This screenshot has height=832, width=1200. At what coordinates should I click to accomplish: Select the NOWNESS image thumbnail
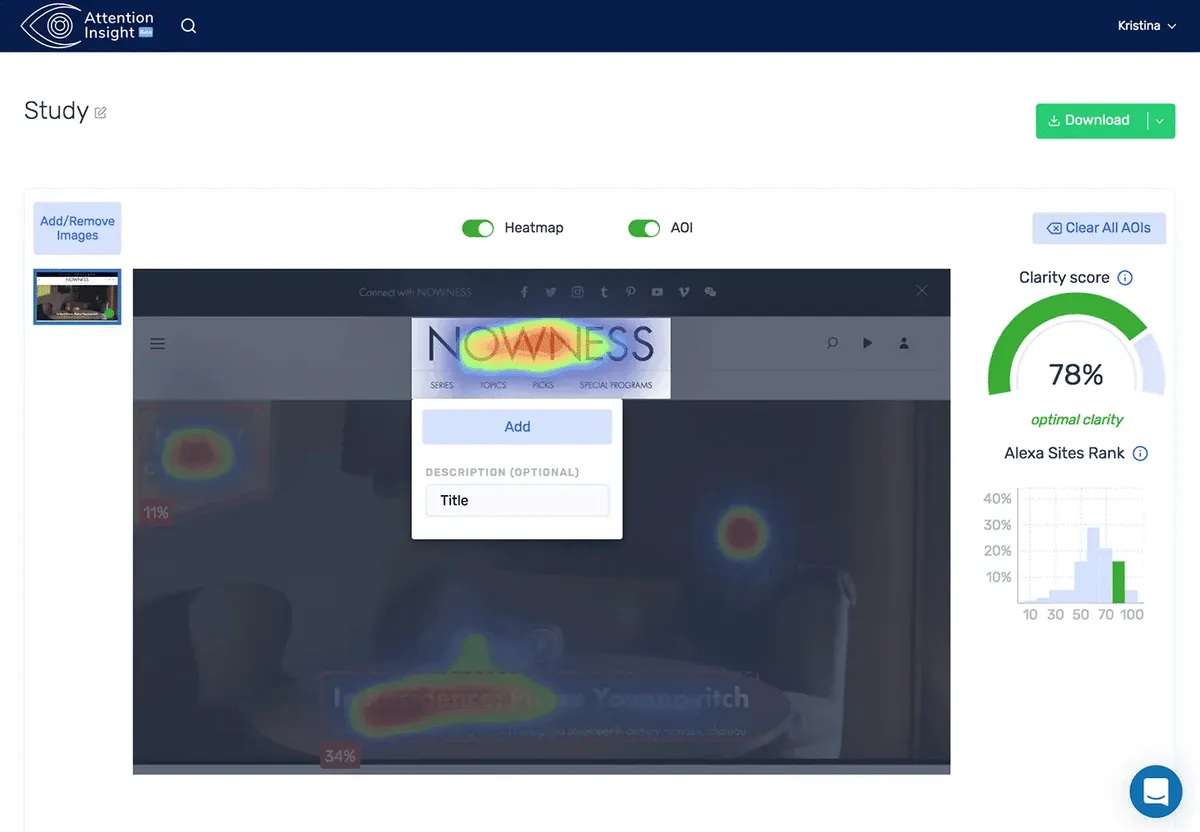78,296
